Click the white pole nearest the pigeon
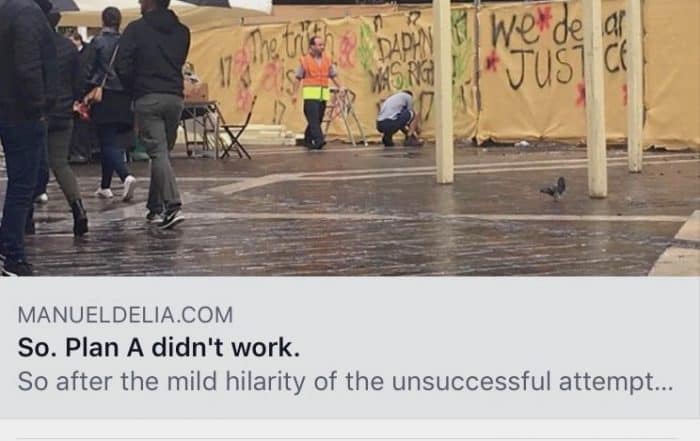Screen dimensions: 700x441 (595, 98)
